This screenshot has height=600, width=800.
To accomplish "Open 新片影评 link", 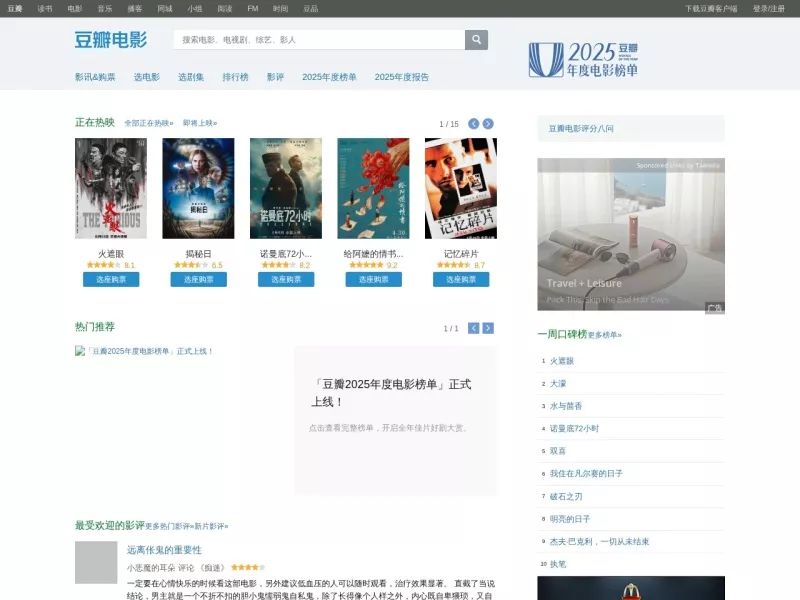I will [x=211, y=526].
